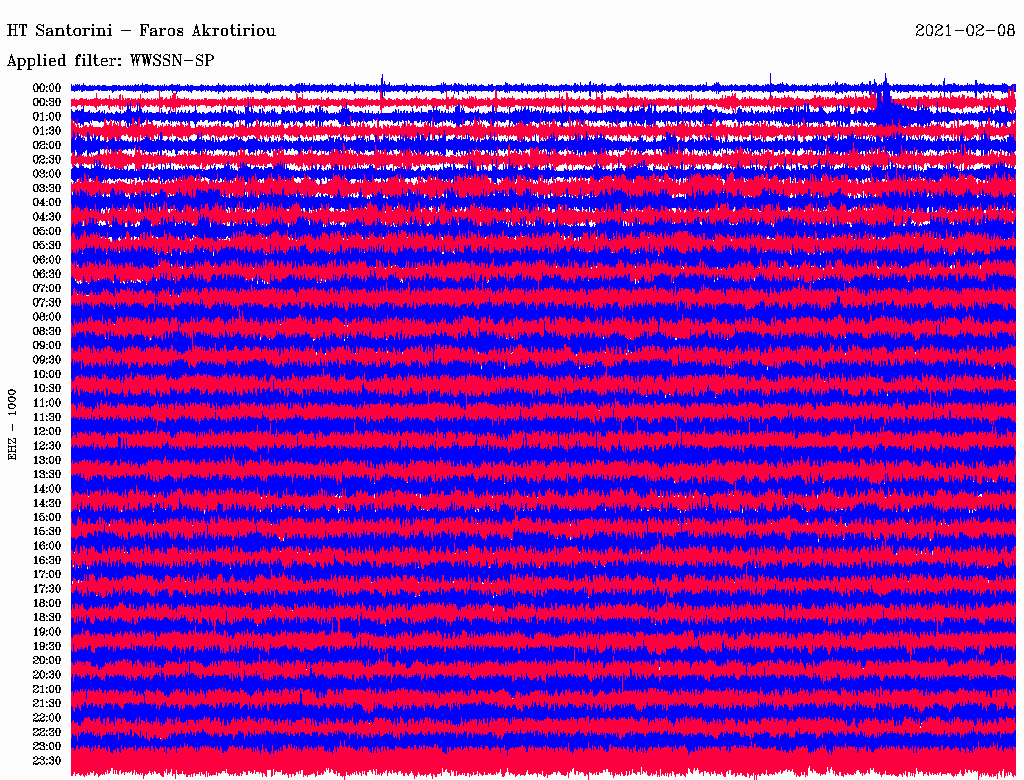Click the 12:00 time label

coord(47,431)
